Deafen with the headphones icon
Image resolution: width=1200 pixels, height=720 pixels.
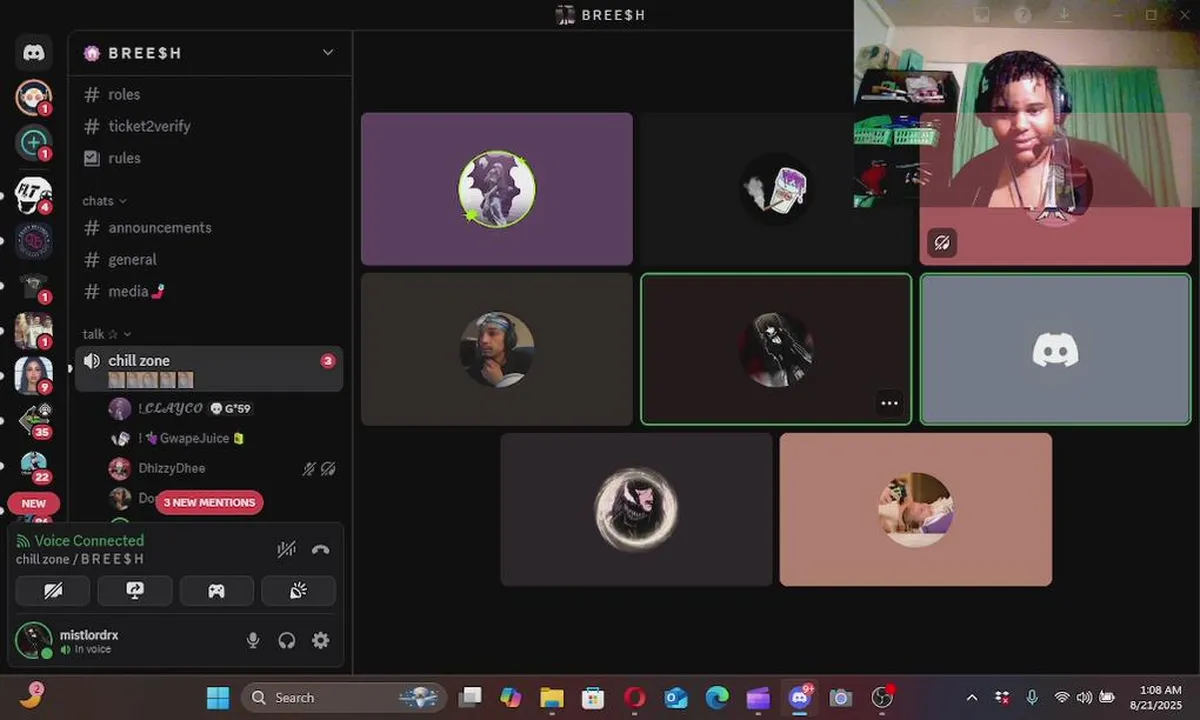(287, 641)
